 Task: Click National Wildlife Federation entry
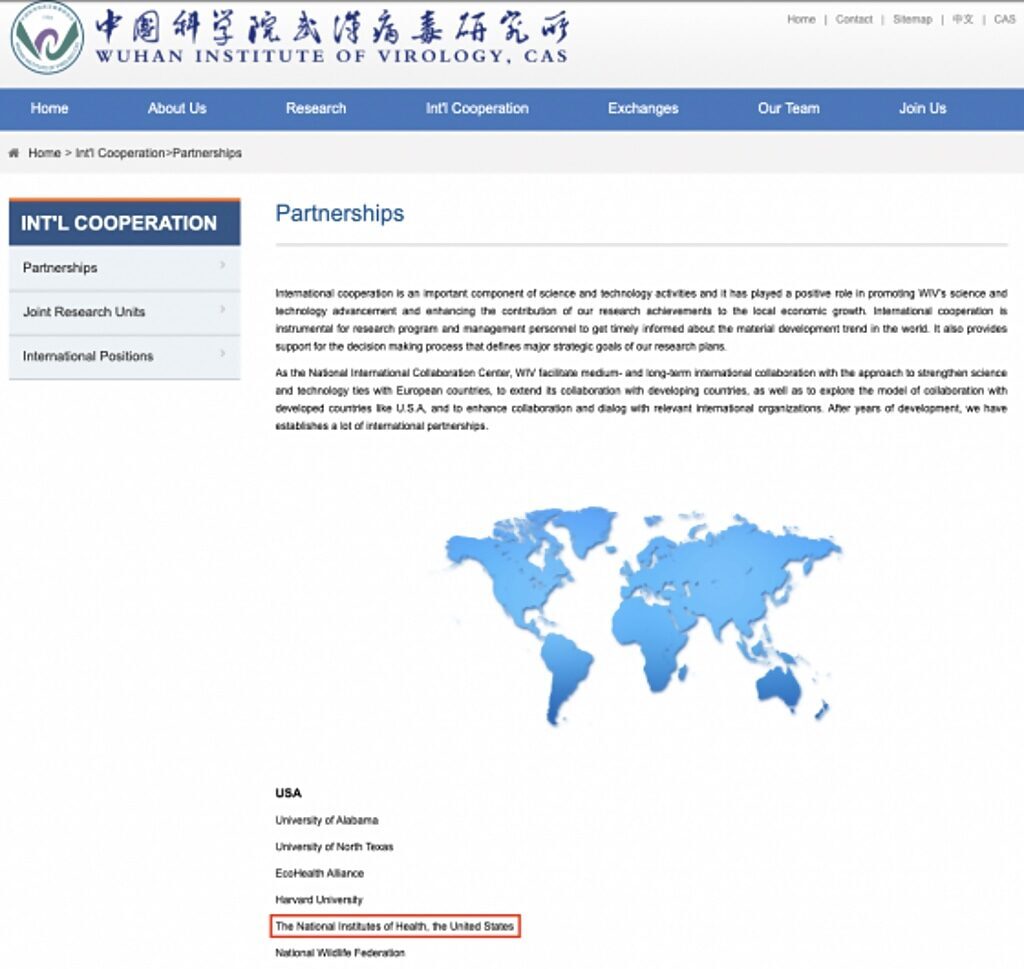tap(340, 953)
